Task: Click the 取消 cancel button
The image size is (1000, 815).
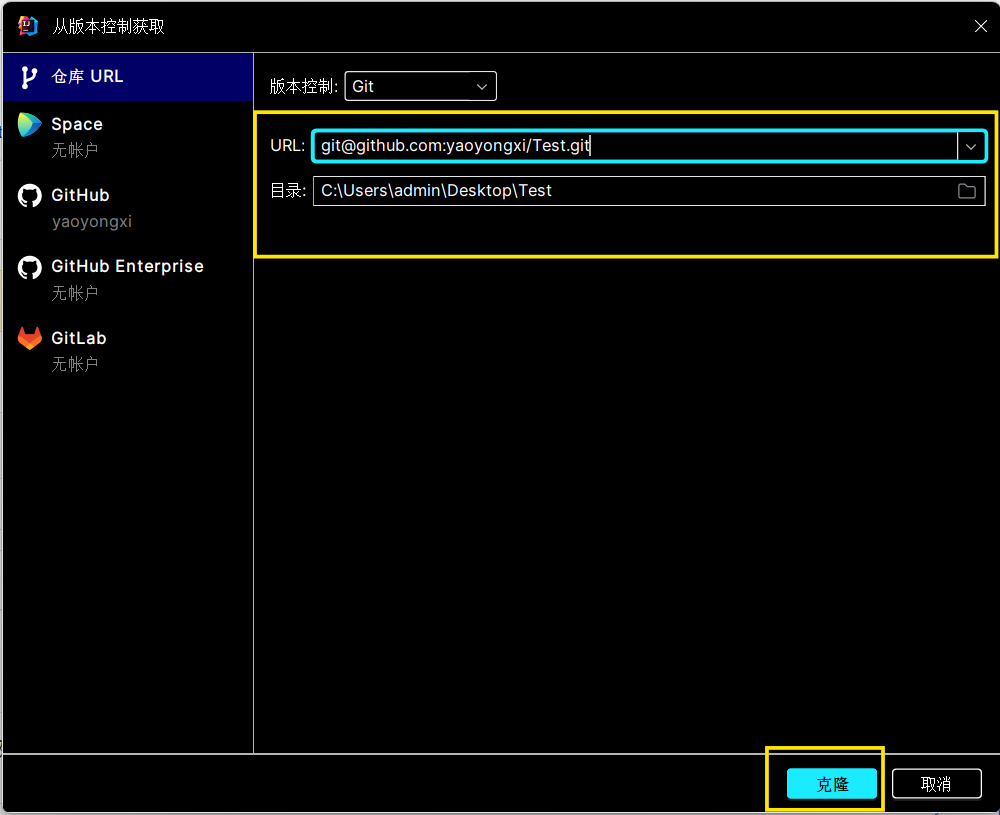Action: pos(936,784)
